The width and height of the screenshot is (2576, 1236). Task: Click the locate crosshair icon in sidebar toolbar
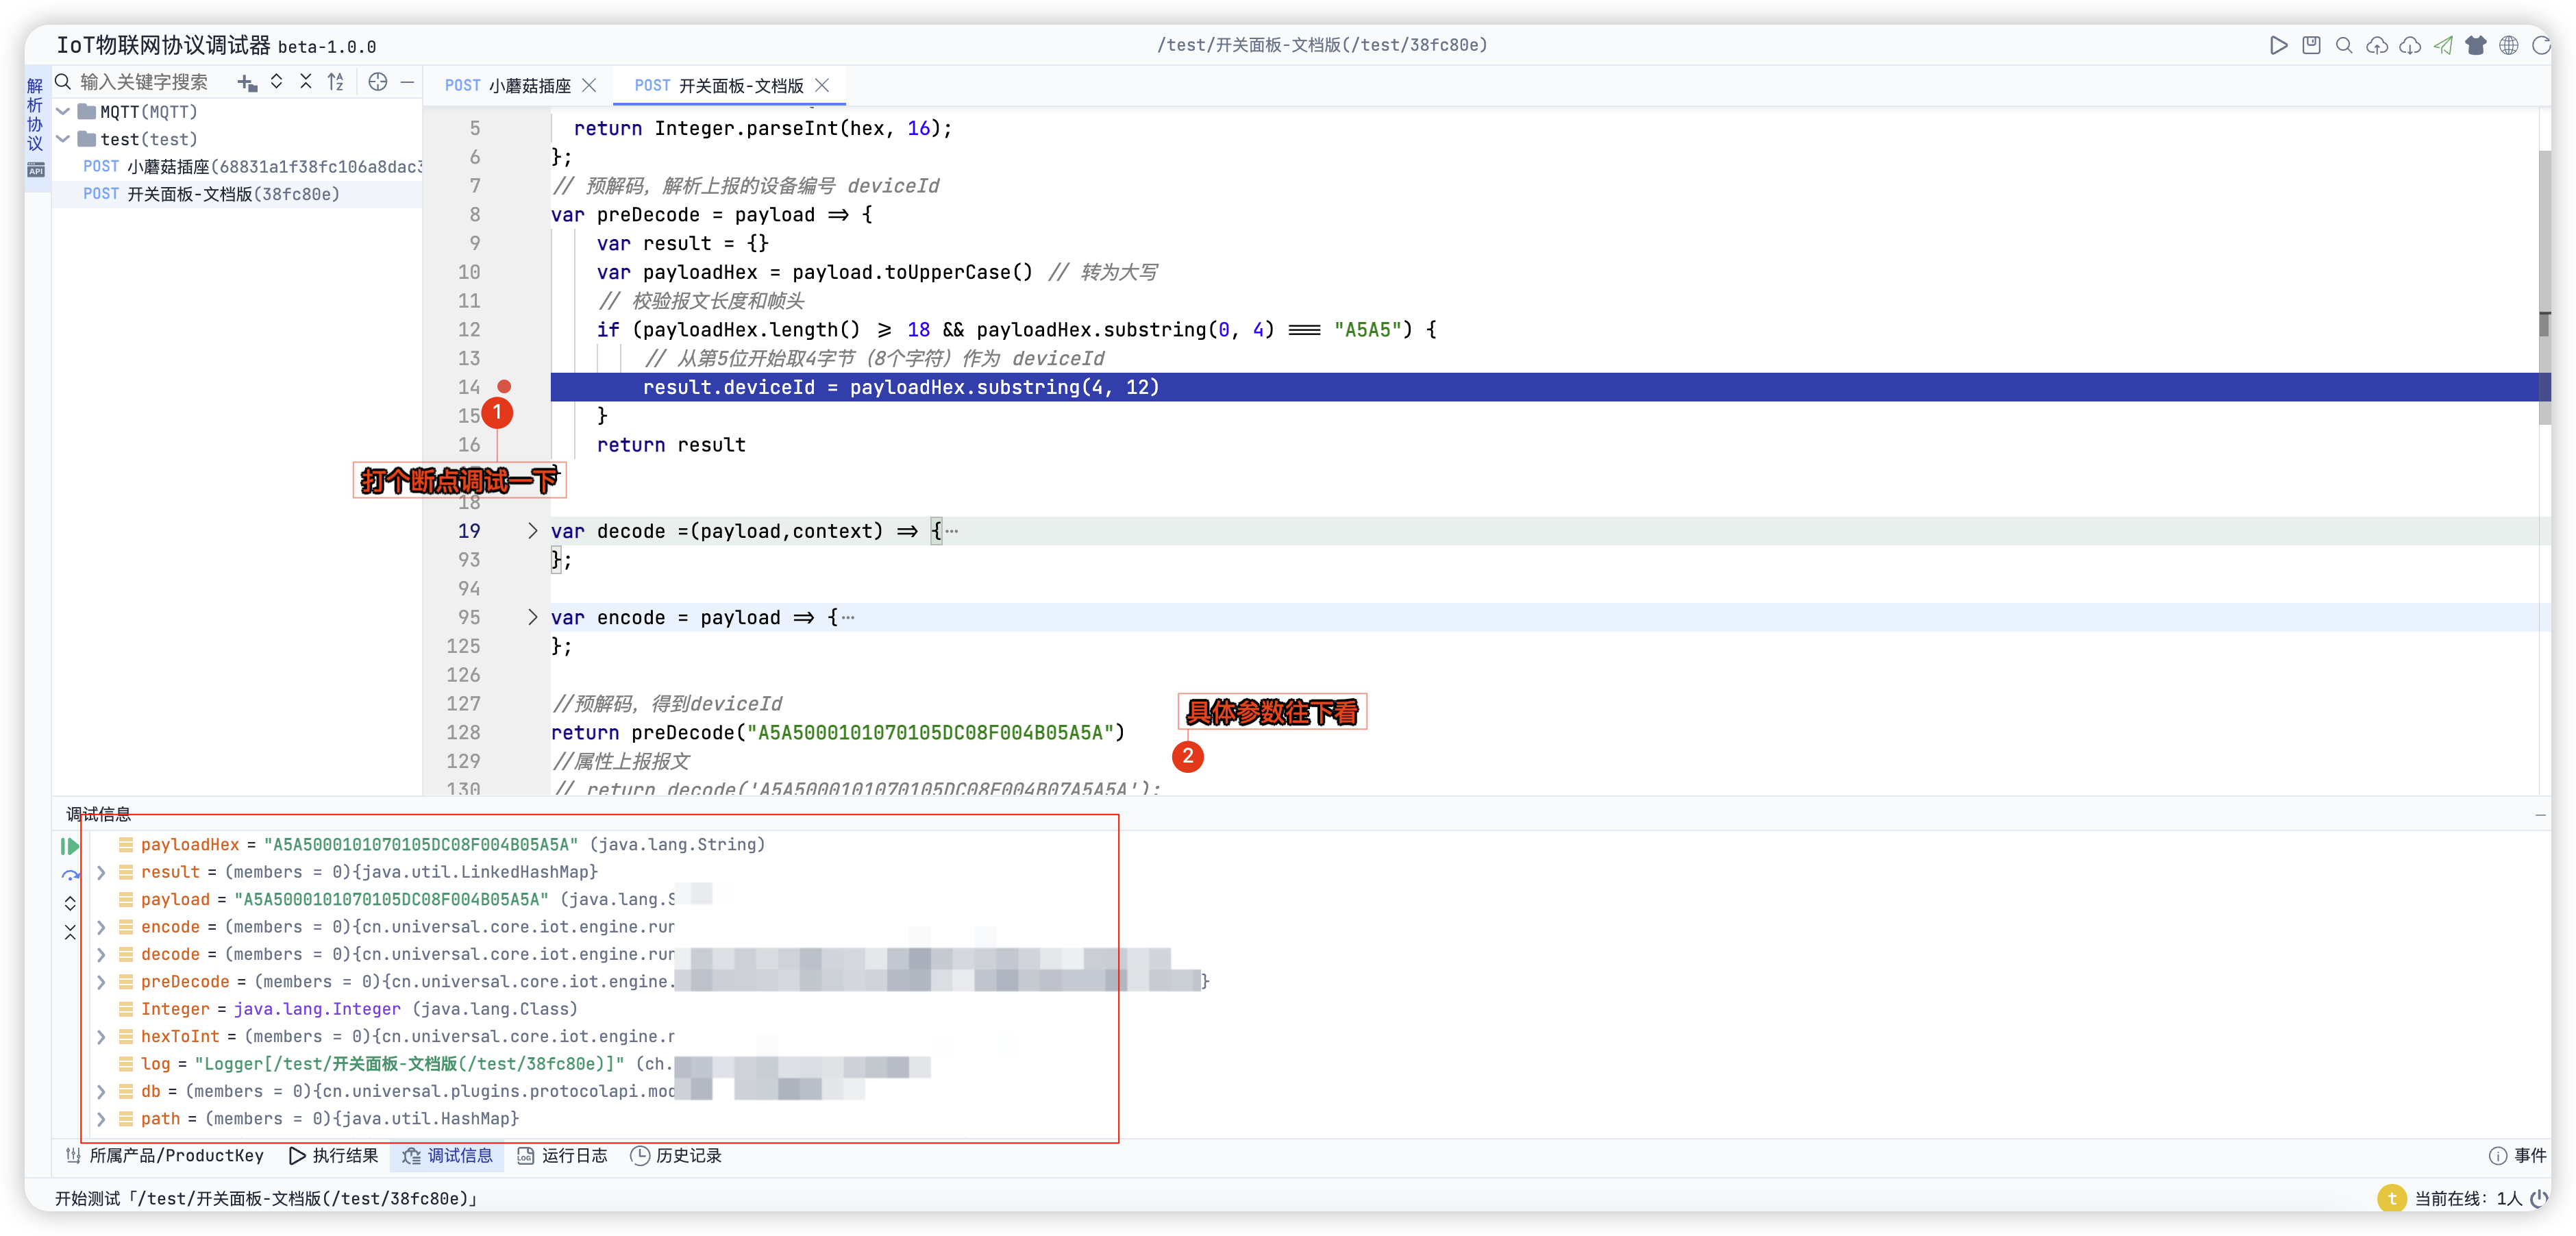click(x=377, y=82)
